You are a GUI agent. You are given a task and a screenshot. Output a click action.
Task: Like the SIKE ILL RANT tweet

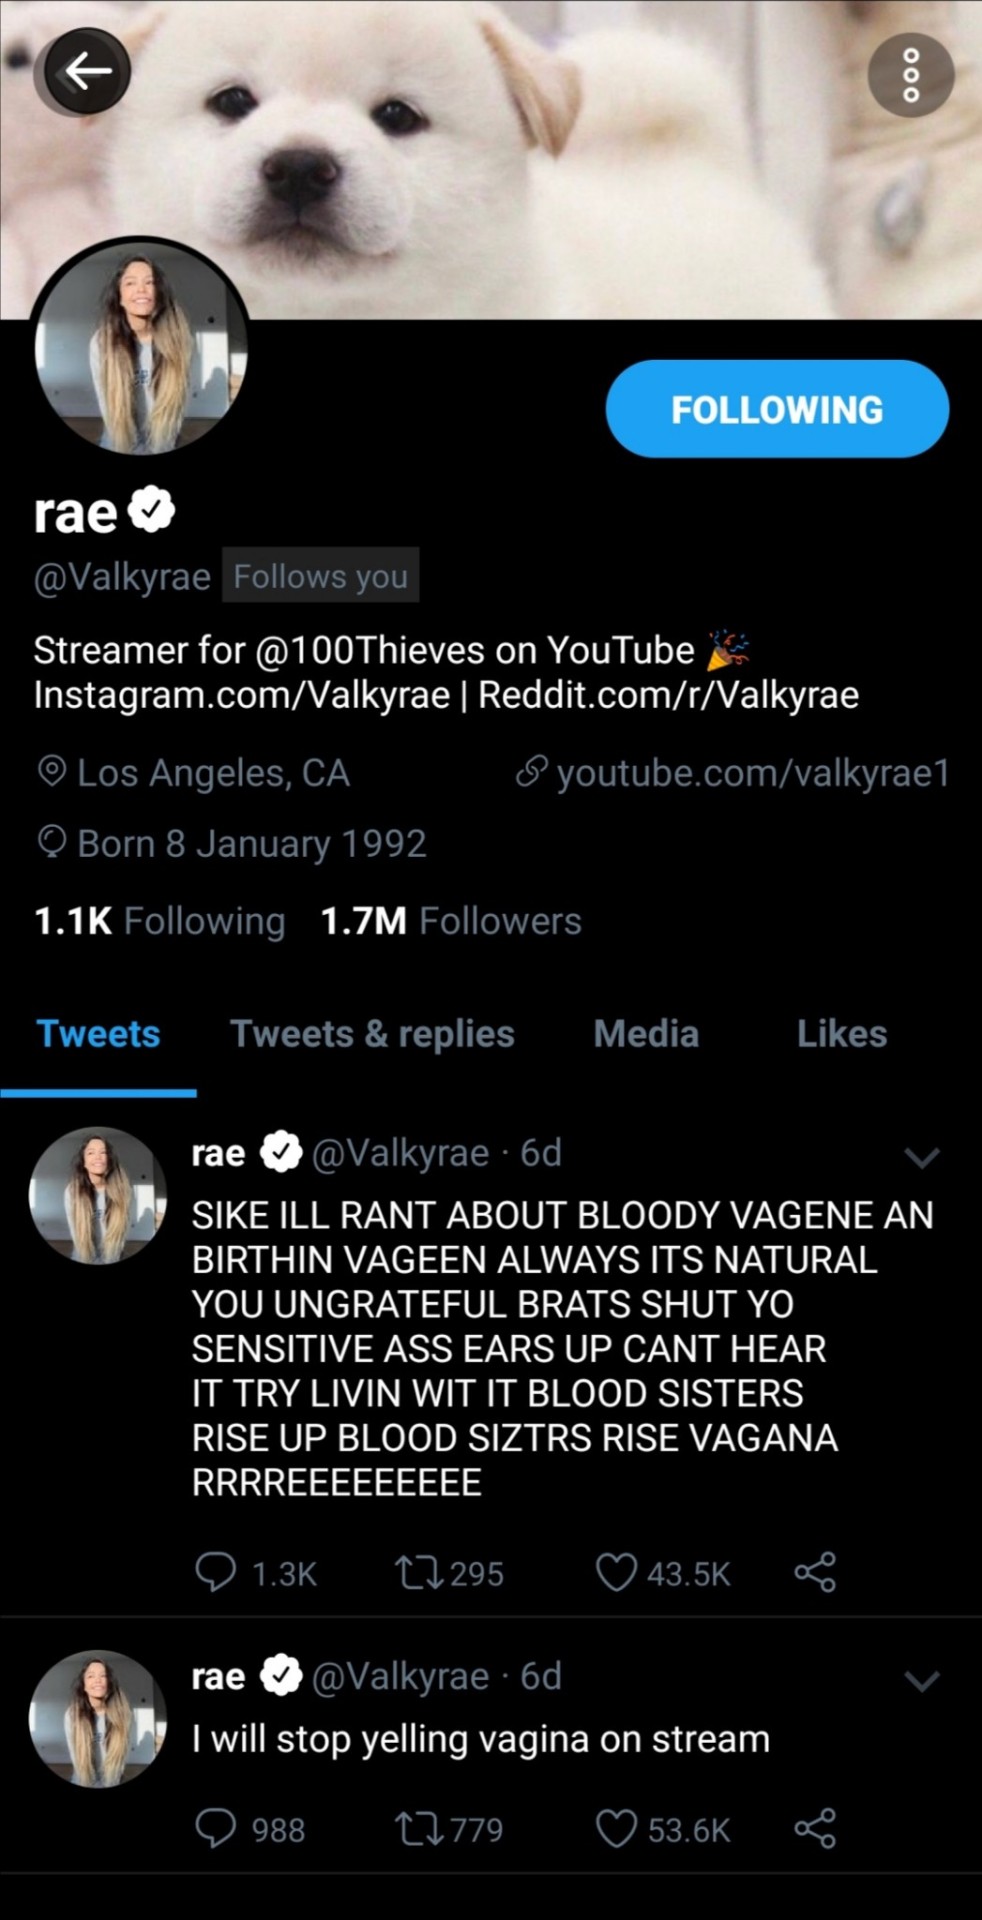[616, 1573]
